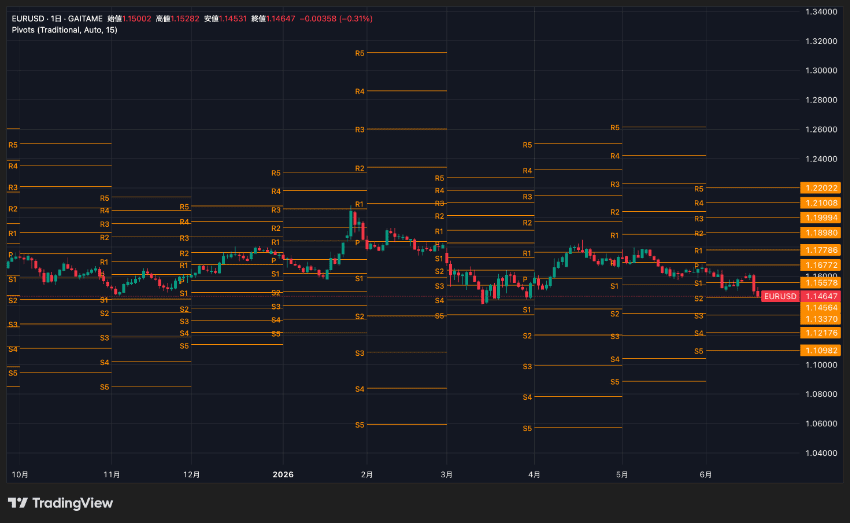Open the Pivots (Traditional, Auto, 15) indicator legend
Viewport: 850px width, 523px height.
point(65,30)
